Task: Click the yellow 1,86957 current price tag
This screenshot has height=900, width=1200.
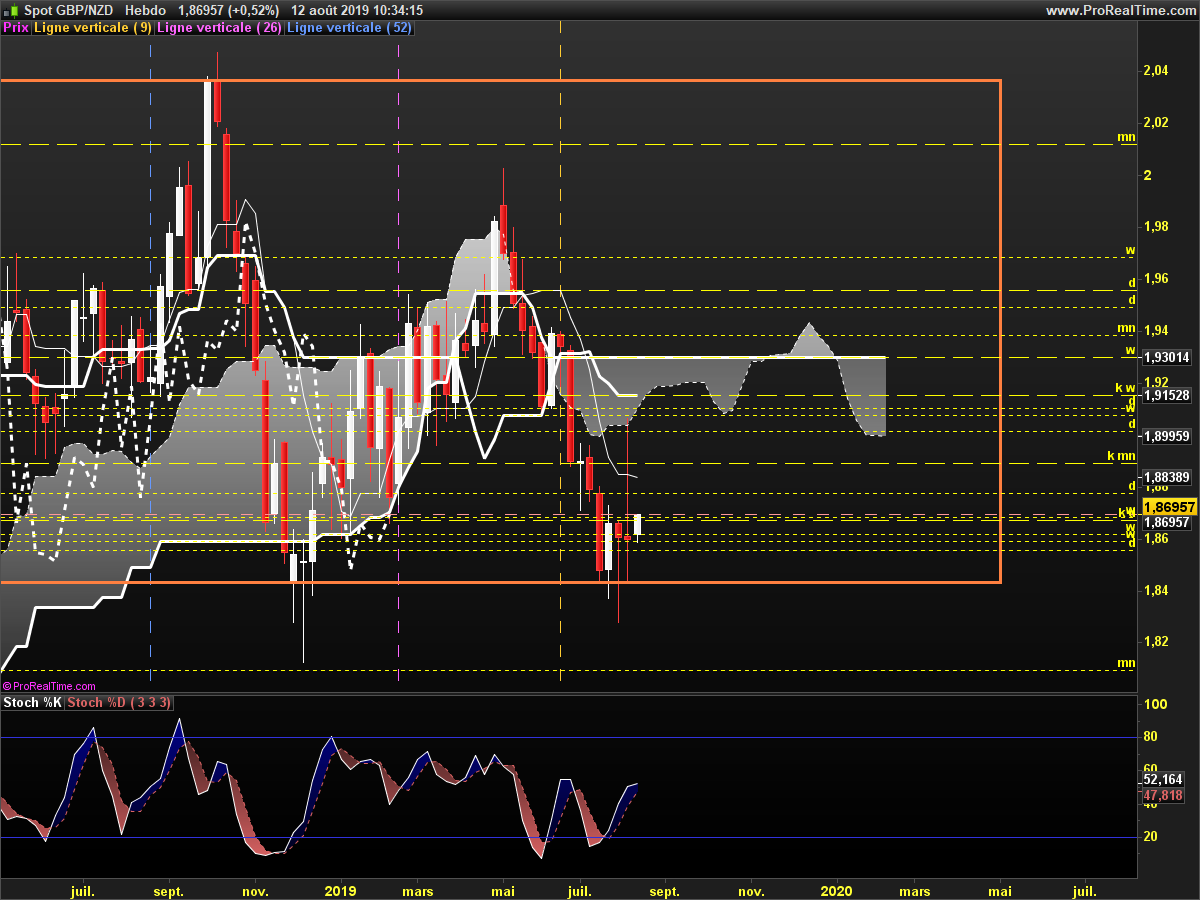Action: click(x=1167, y=508)
